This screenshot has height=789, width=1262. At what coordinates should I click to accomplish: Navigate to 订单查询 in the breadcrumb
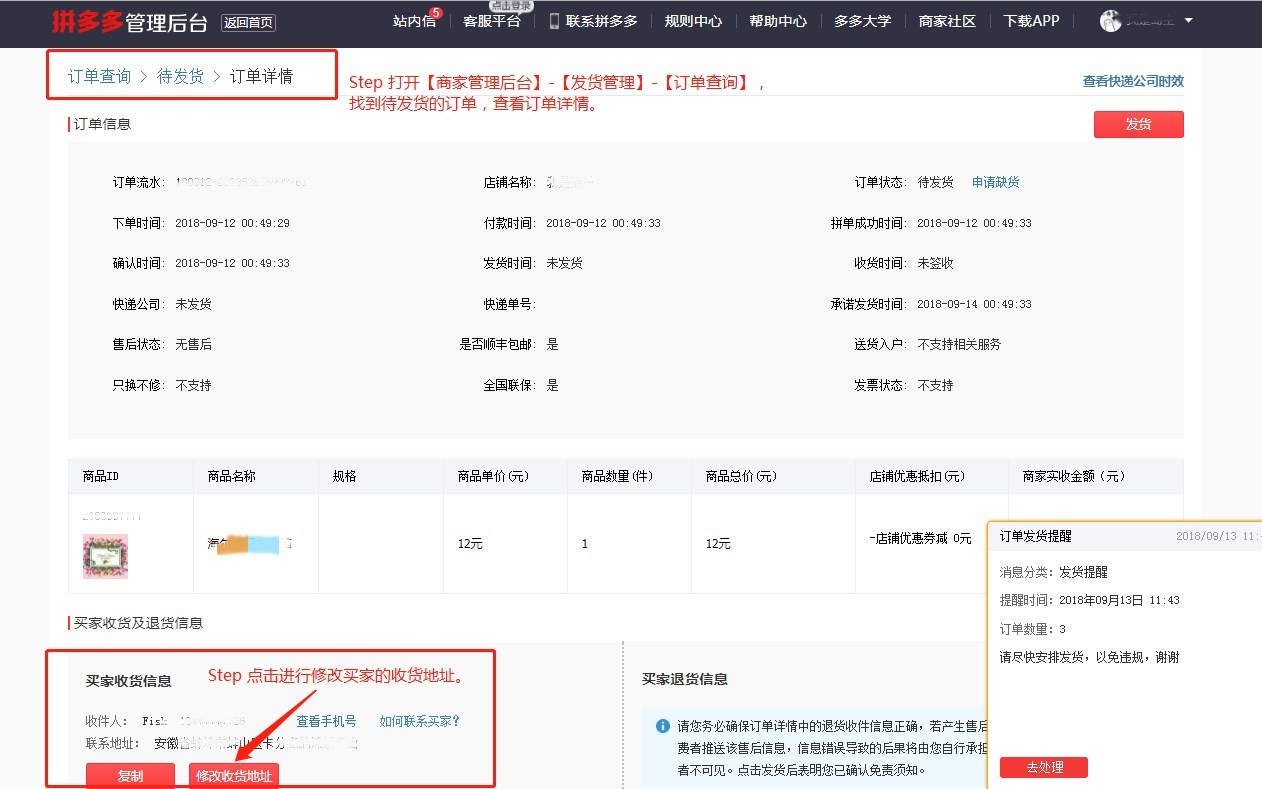click(99, 76)
